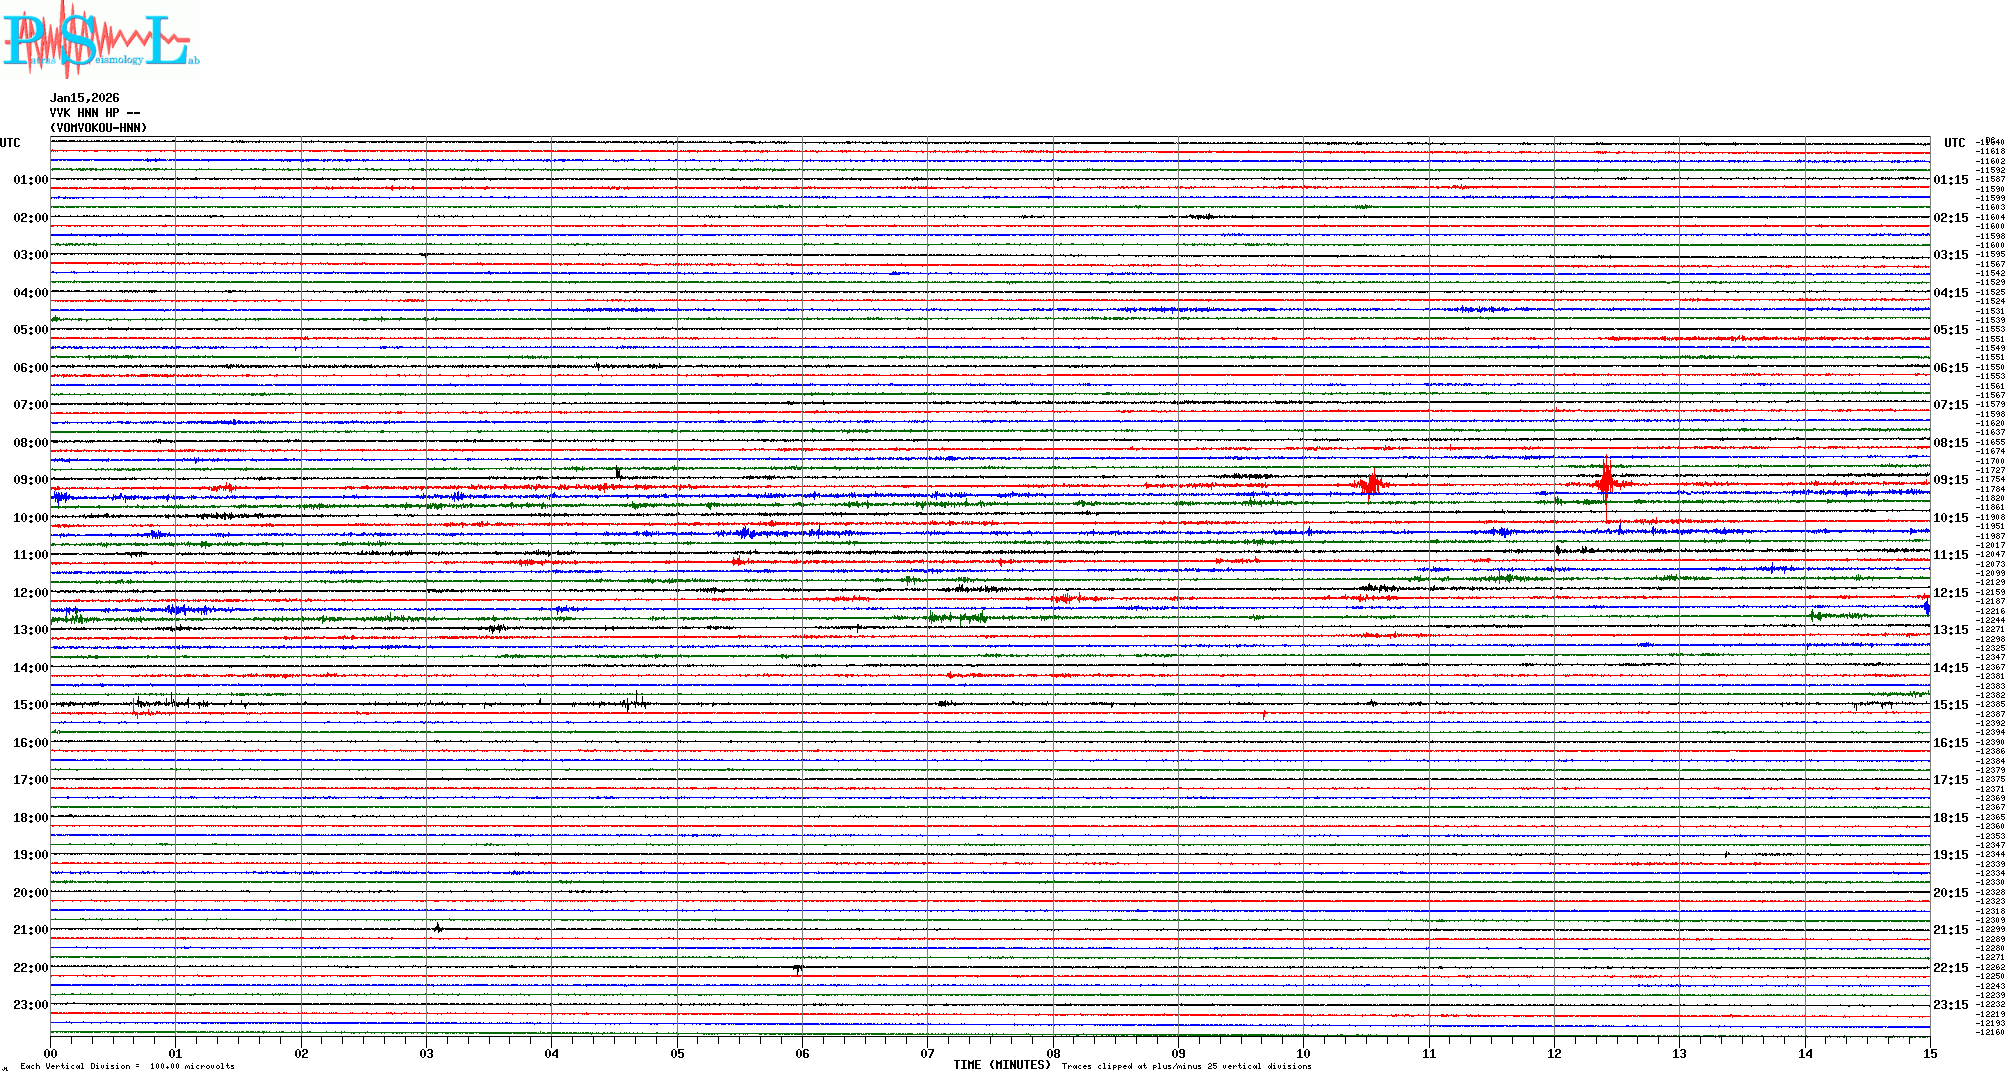
Task: Click the minute 15 tick on bottom axis
Action: click(x=1929, y=1053)
